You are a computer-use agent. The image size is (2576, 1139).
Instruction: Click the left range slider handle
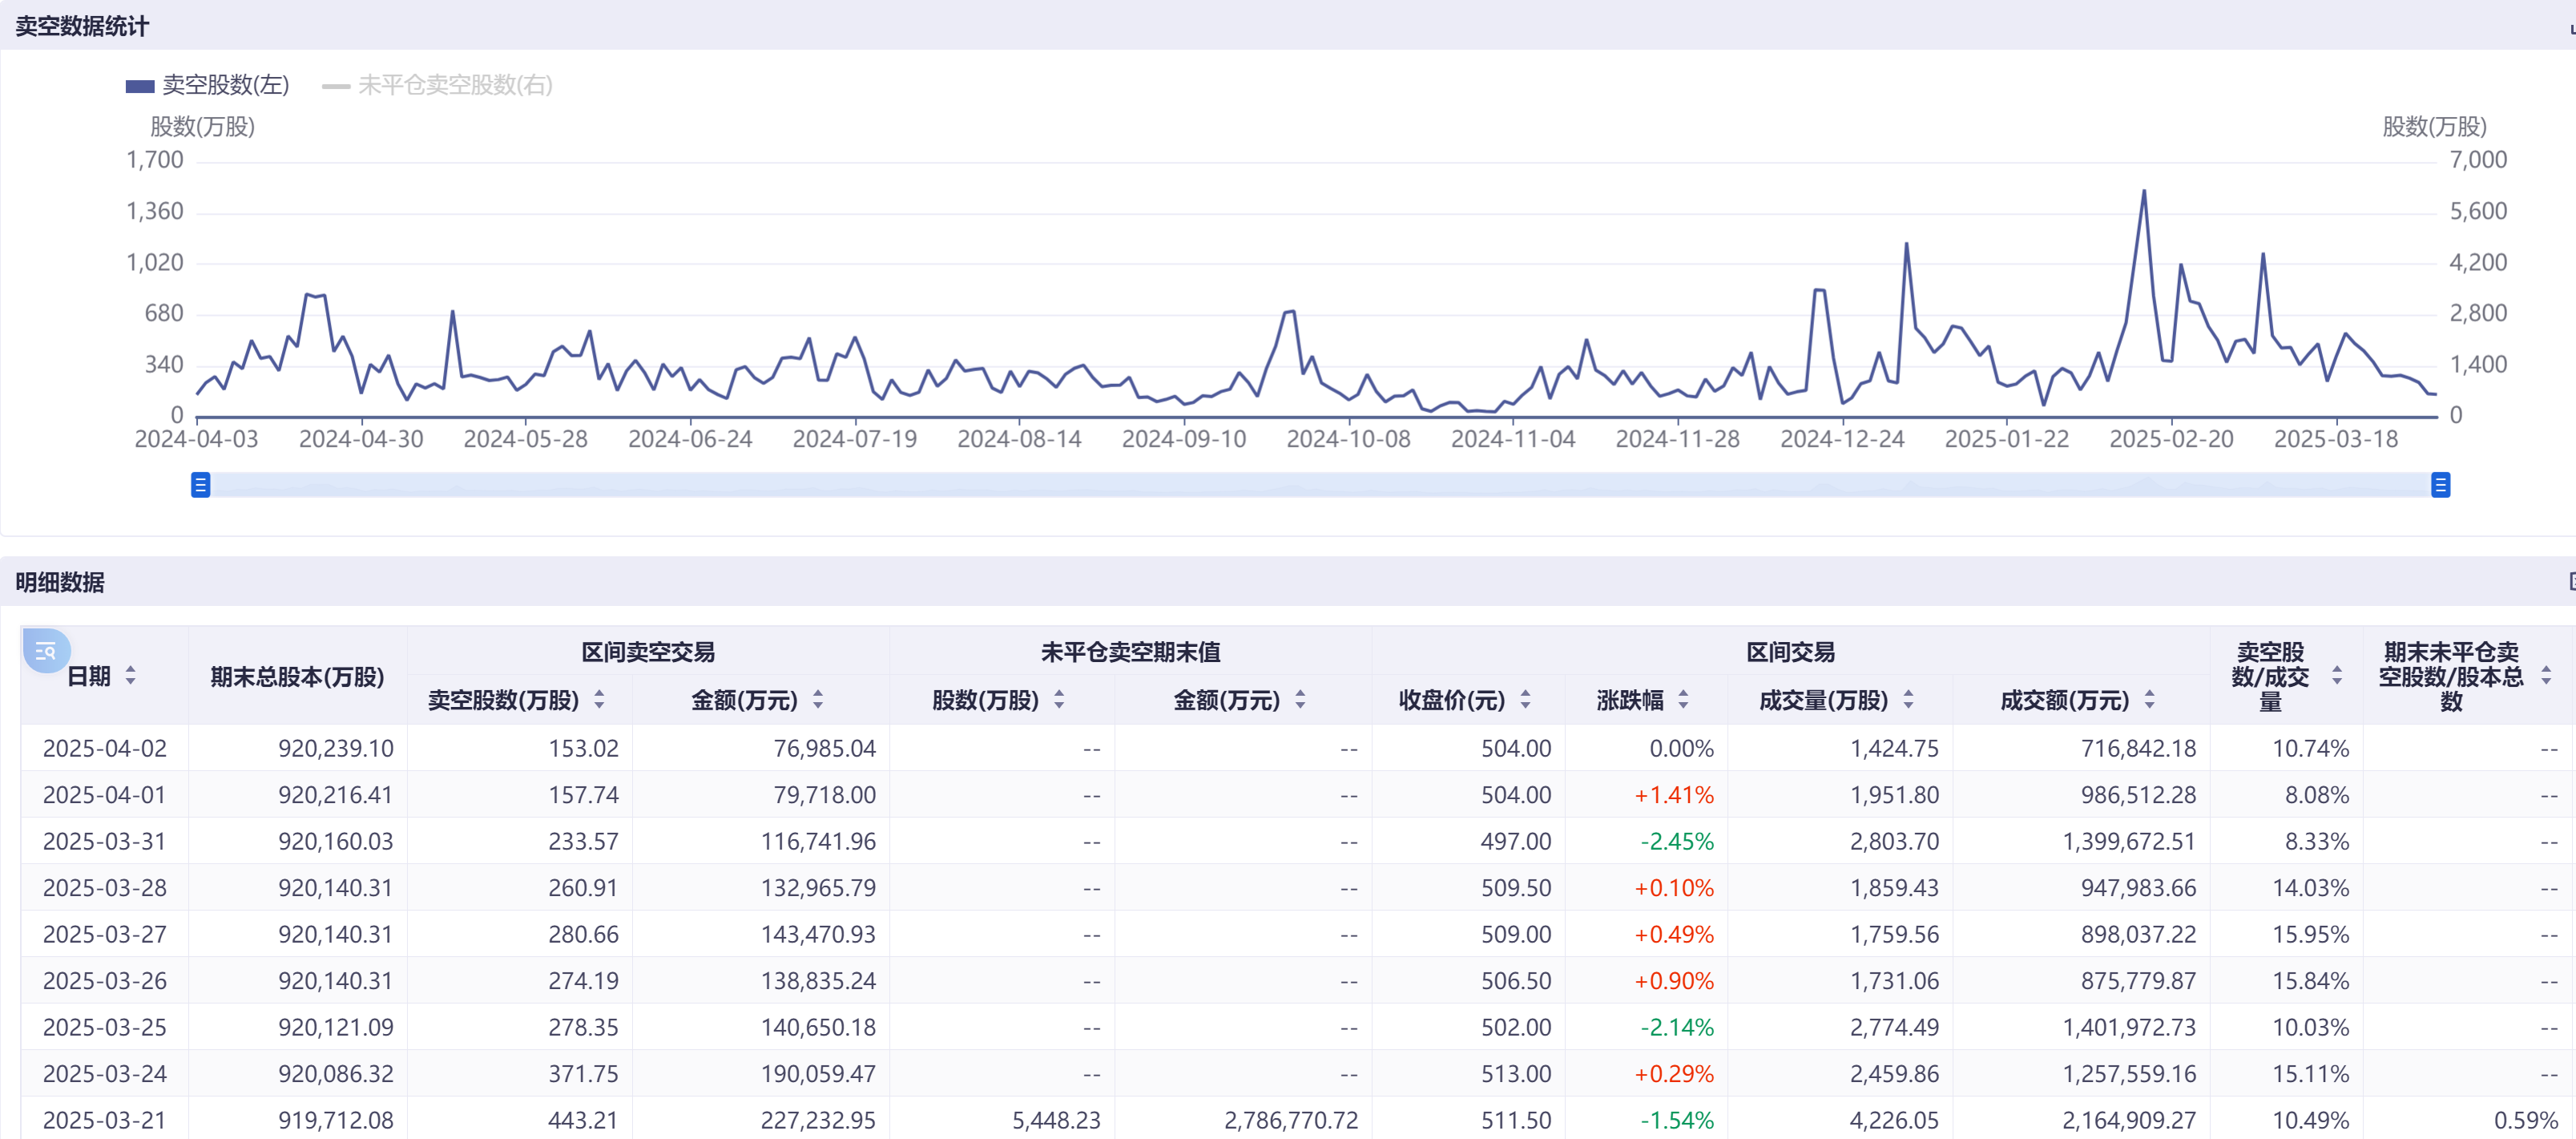[x=201, y=485]
